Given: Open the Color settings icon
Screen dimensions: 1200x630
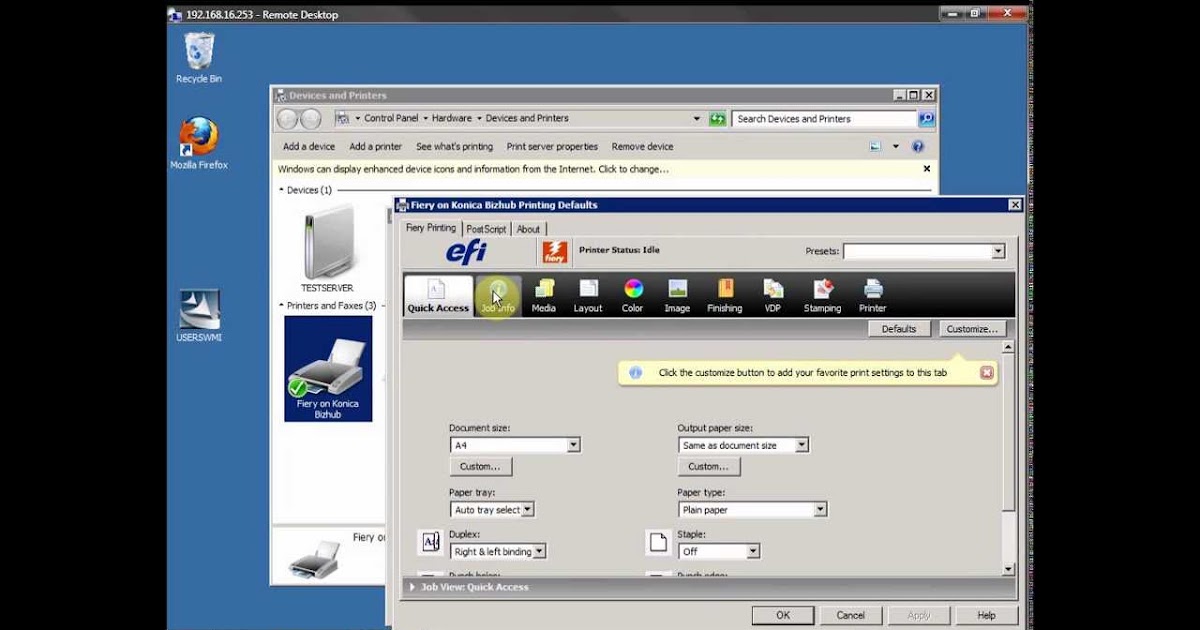Looking at the screenshot, I should [633, 296].
